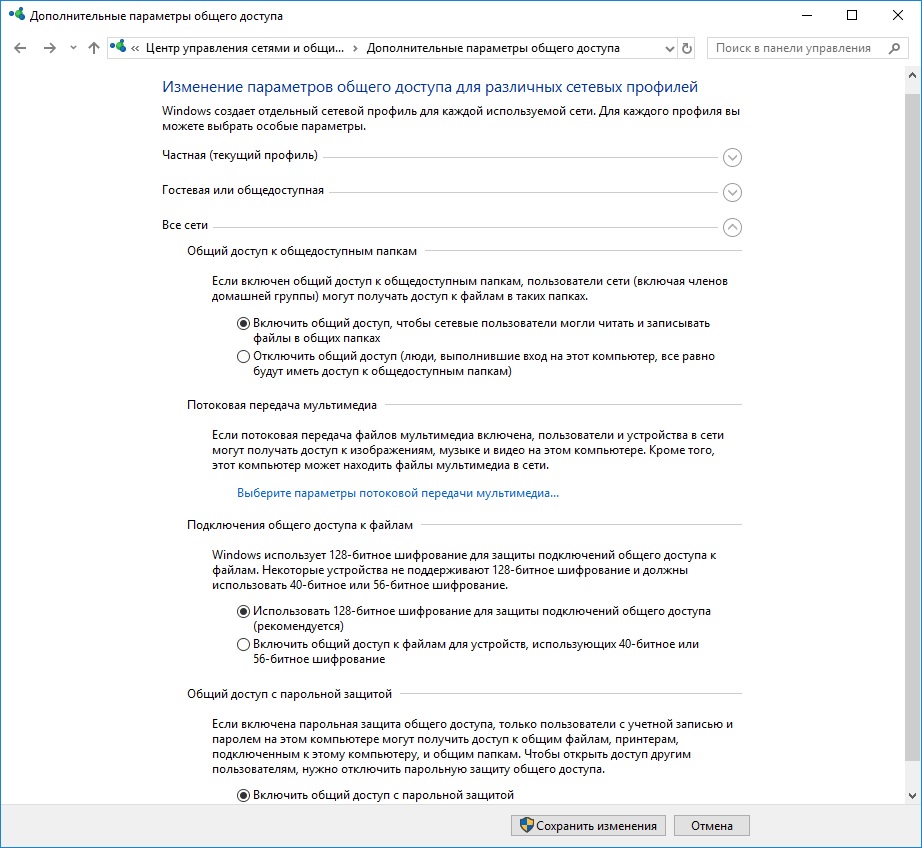Screen dimensions: 922x848
Task: Click the Back navigation arrow
Action: [20, 48]
